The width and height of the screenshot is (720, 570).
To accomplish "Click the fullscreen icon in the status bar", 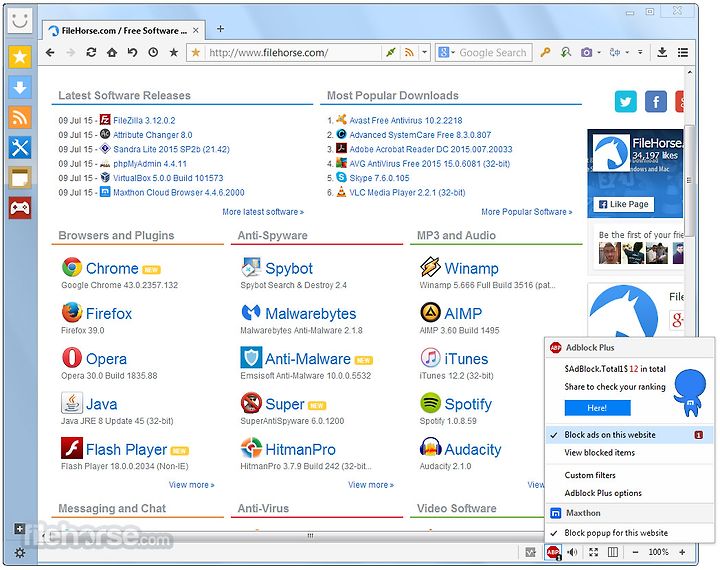I will coord(593,552).
